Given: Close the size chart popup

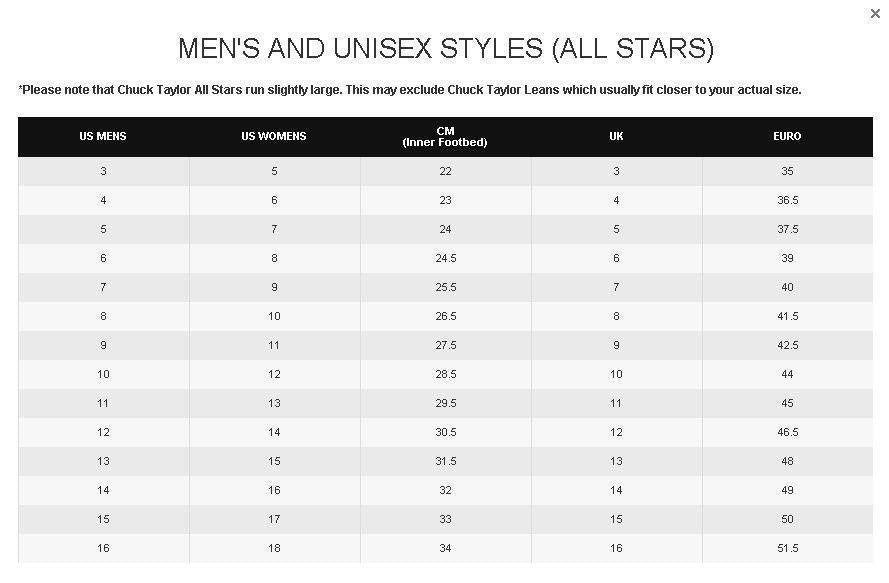Looking at the screenshot, I should point(876,14).
